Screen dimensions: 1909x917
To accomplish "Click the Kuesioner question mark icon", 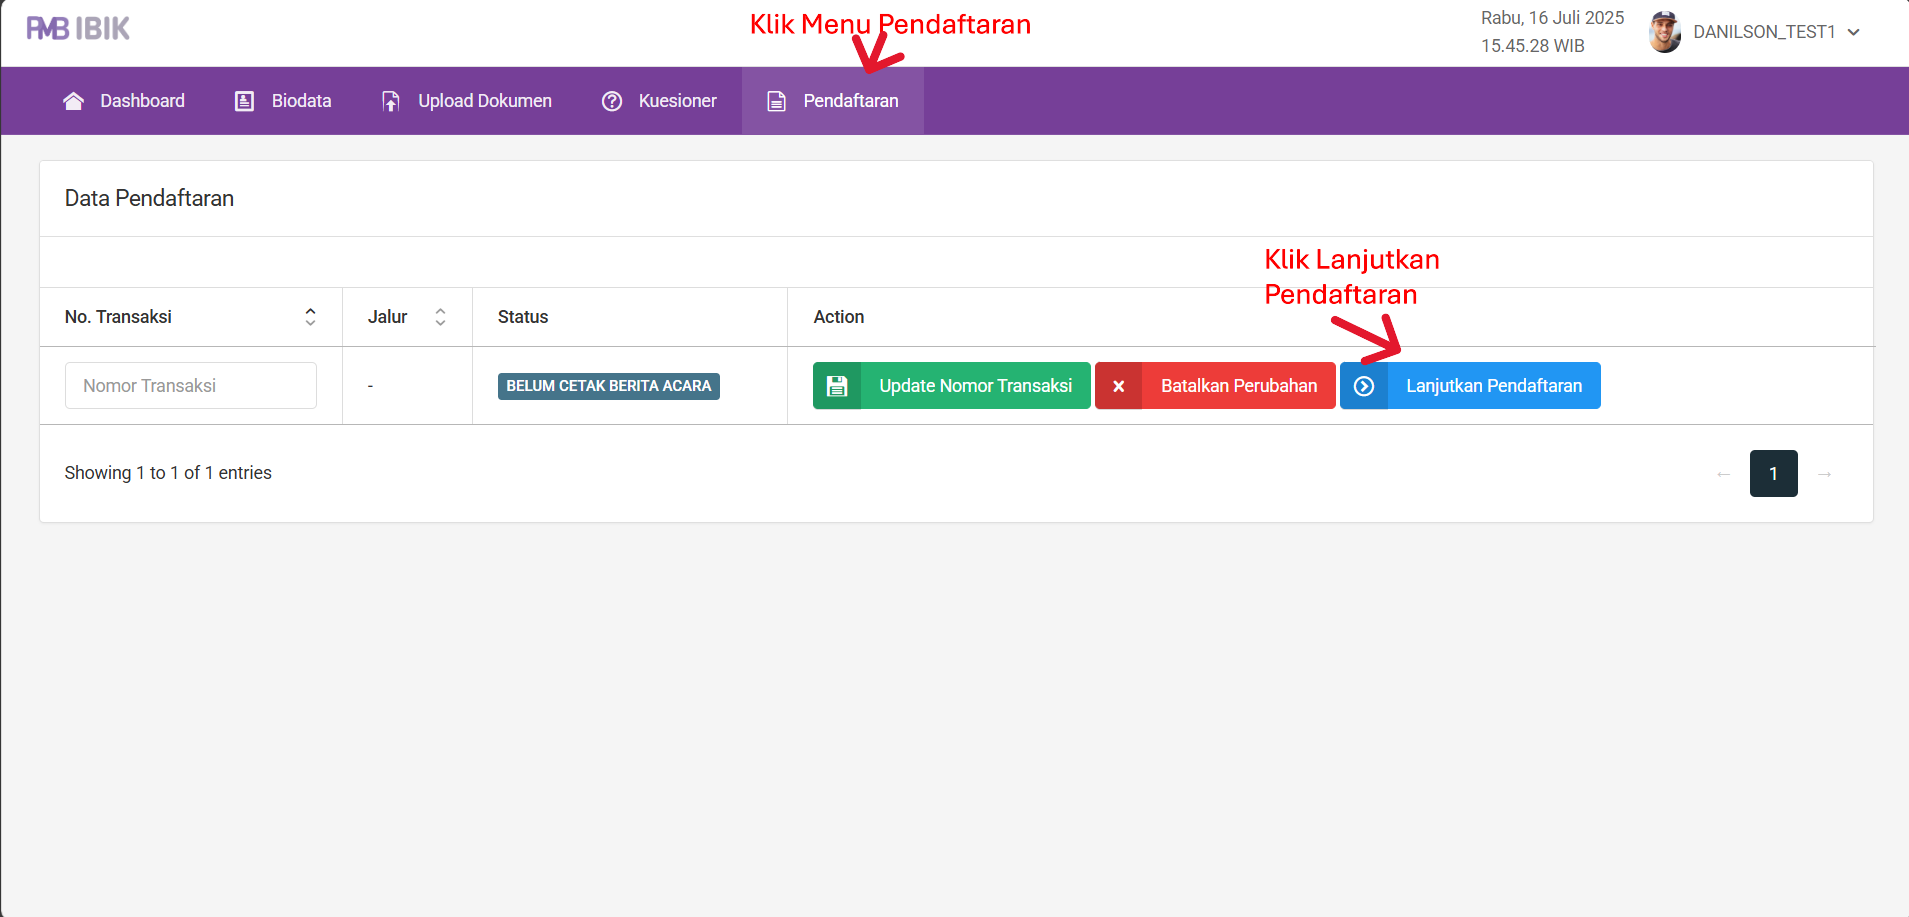I will point(612,101).
